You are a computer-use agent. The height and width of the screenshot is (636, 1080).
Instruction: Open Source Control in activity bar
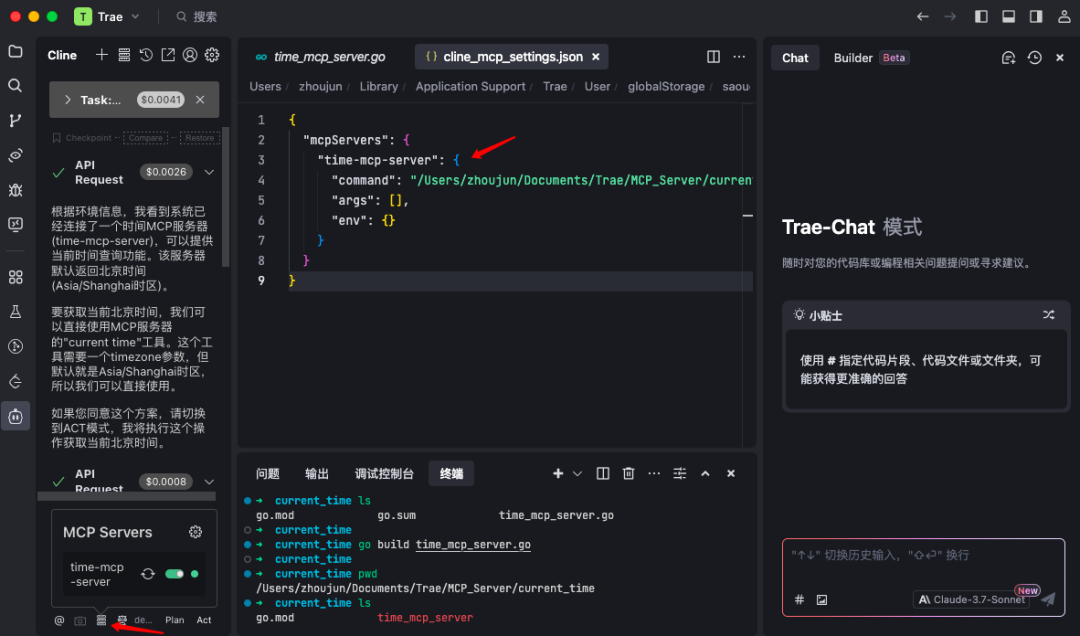click(x=15, y=120)
